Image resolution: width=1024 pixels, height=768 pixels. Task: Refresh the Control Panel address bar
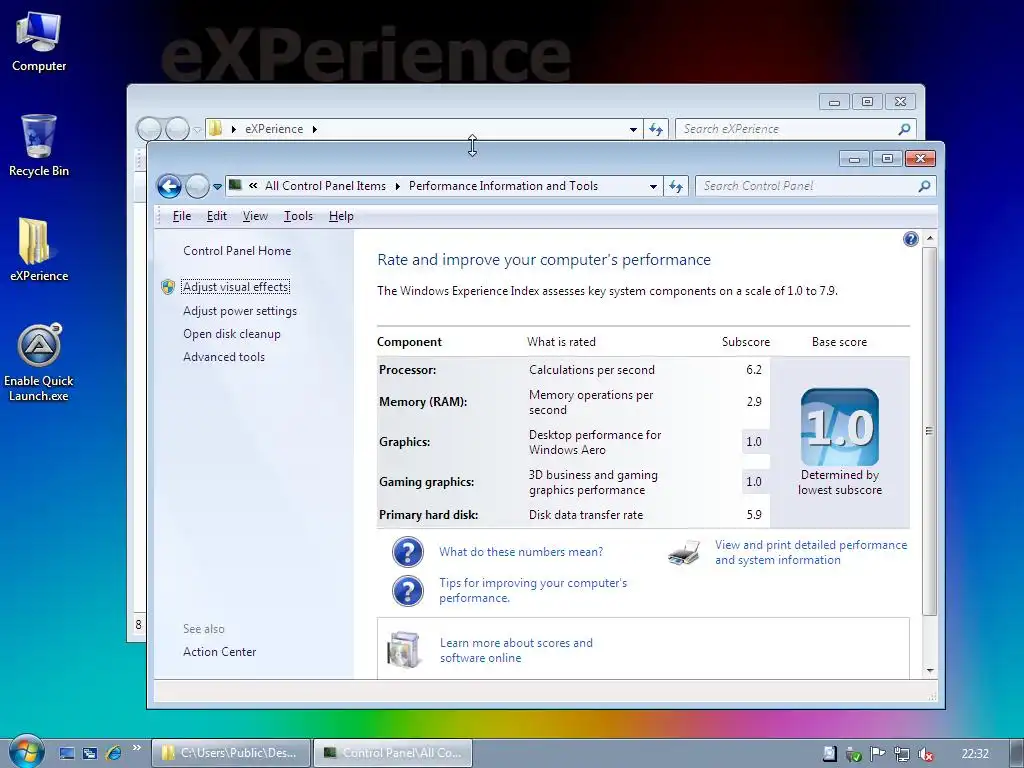[676, 186]
